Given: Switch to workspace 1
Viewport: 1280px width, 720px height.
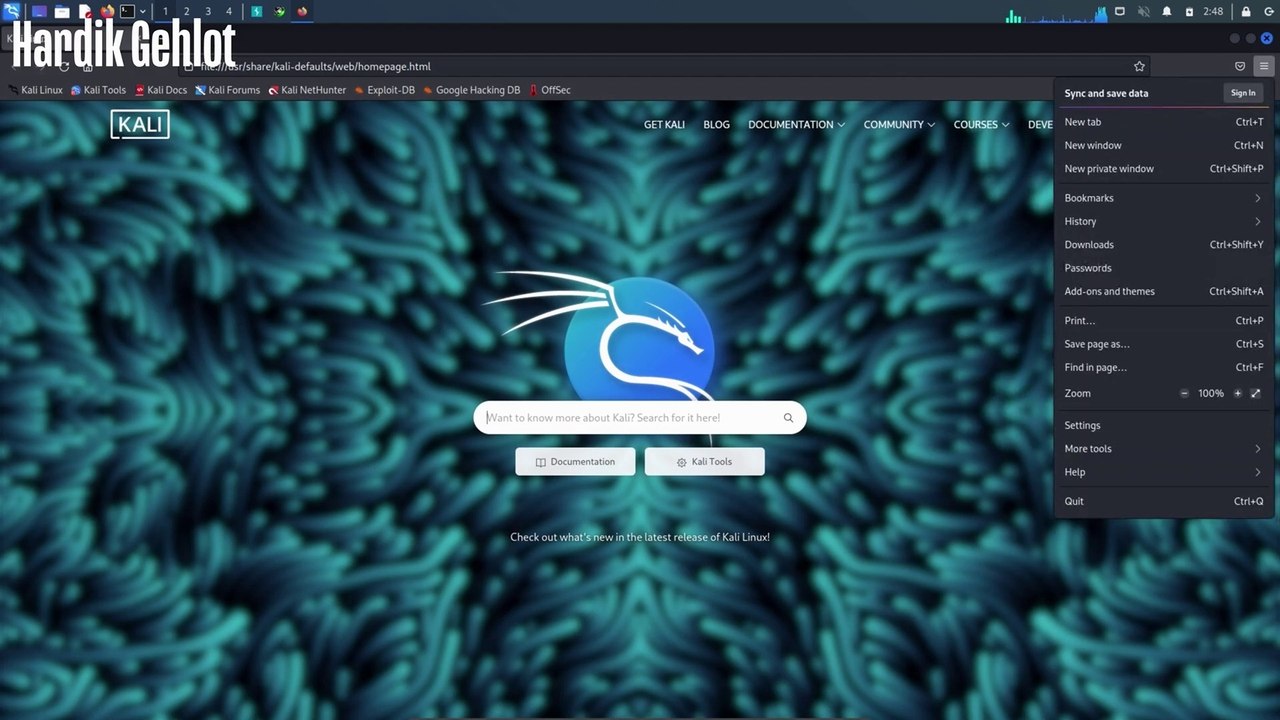Looking at the screenshot, I should [x=165, y=12].
